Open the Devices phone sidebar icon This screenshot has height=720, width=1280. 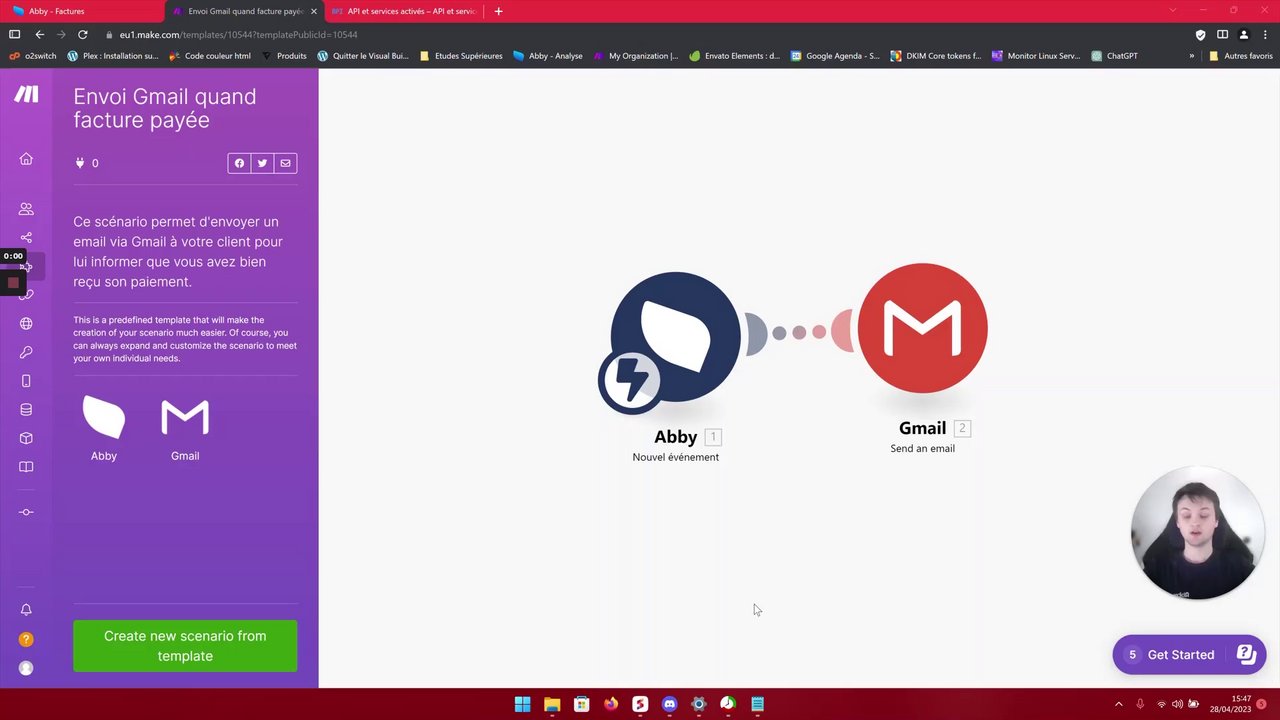(26, 381)
